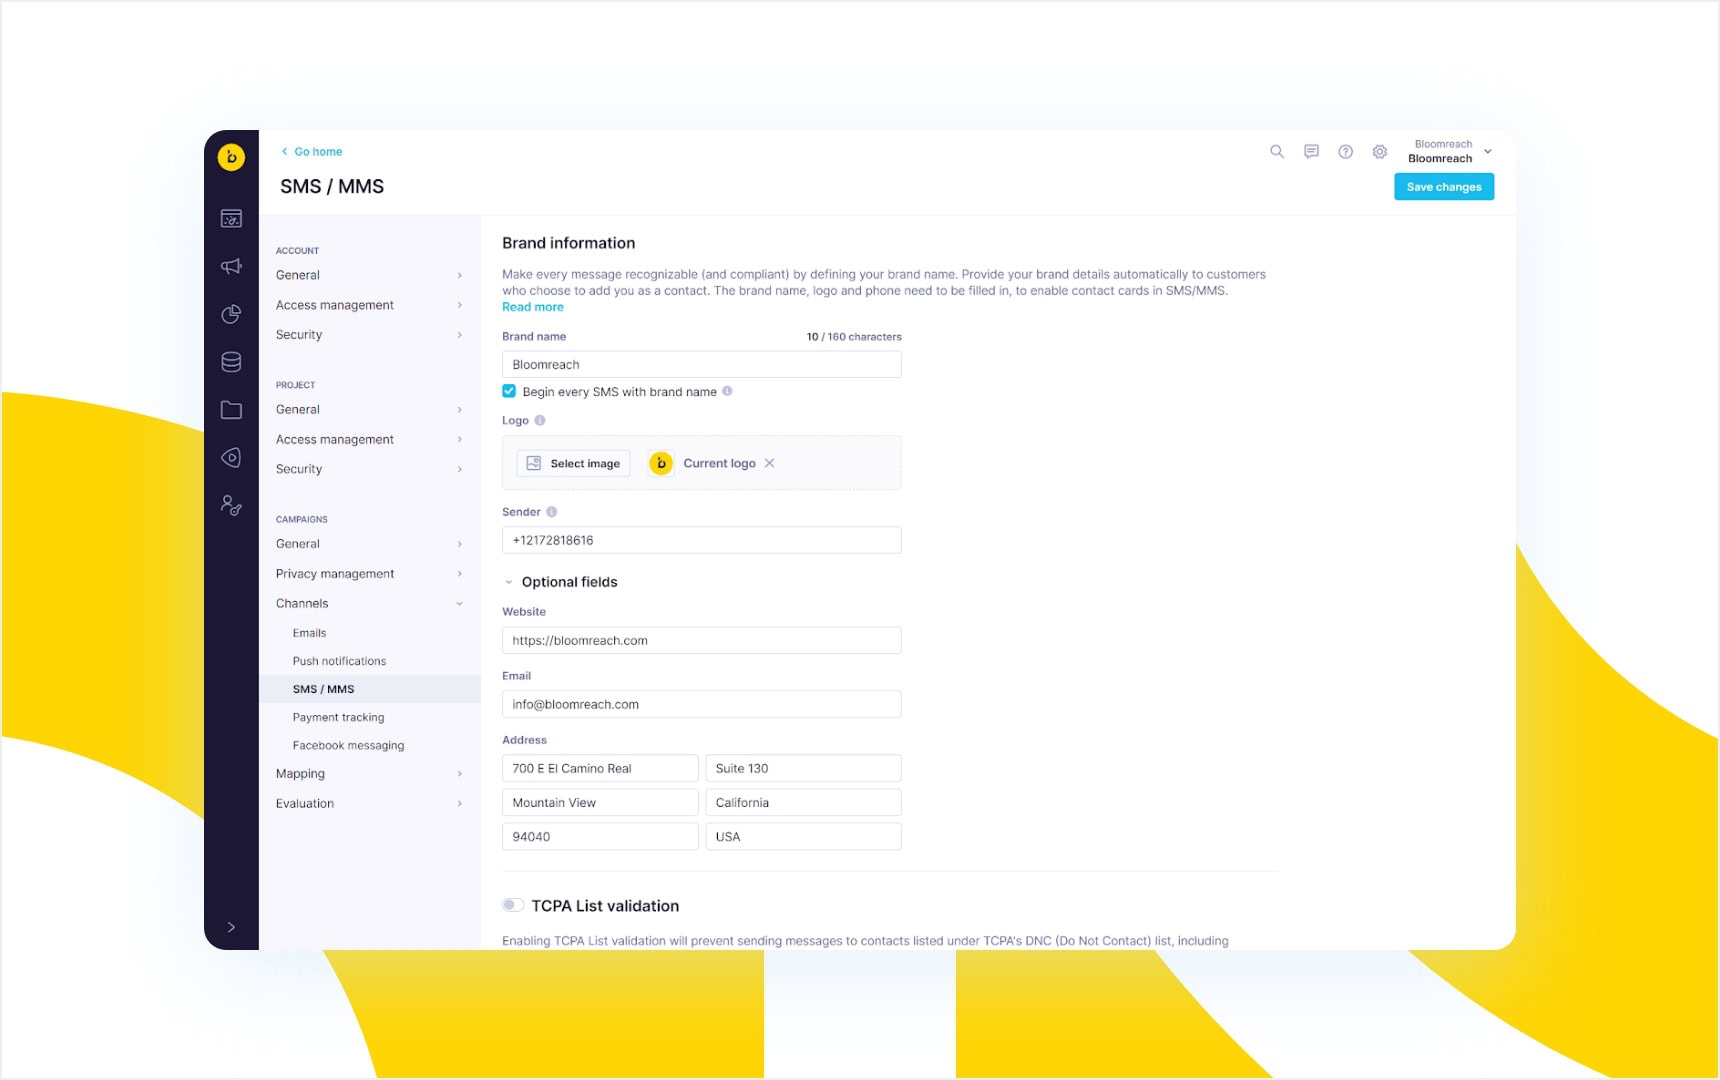1720x1080 pixels.
Task: Expand Project General settings
Action: point(370,409)
